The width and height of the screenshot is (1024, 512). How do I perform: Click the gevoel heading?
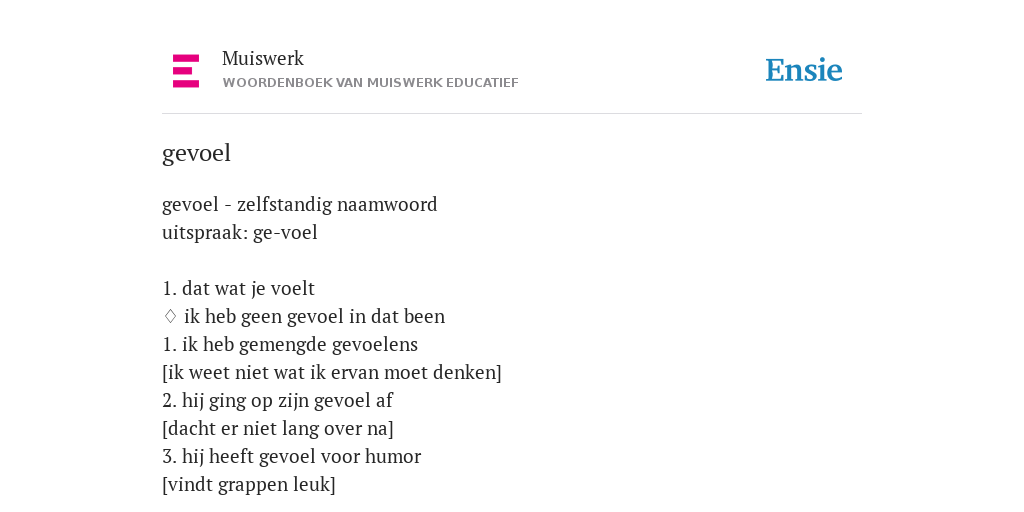(x=197, y=153)
